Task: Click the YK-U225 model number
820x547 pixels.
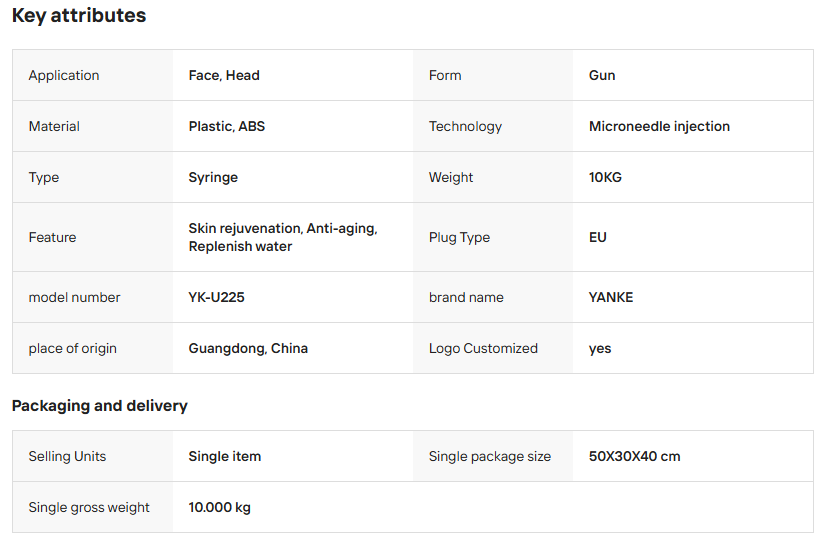Action: [217, 298]
